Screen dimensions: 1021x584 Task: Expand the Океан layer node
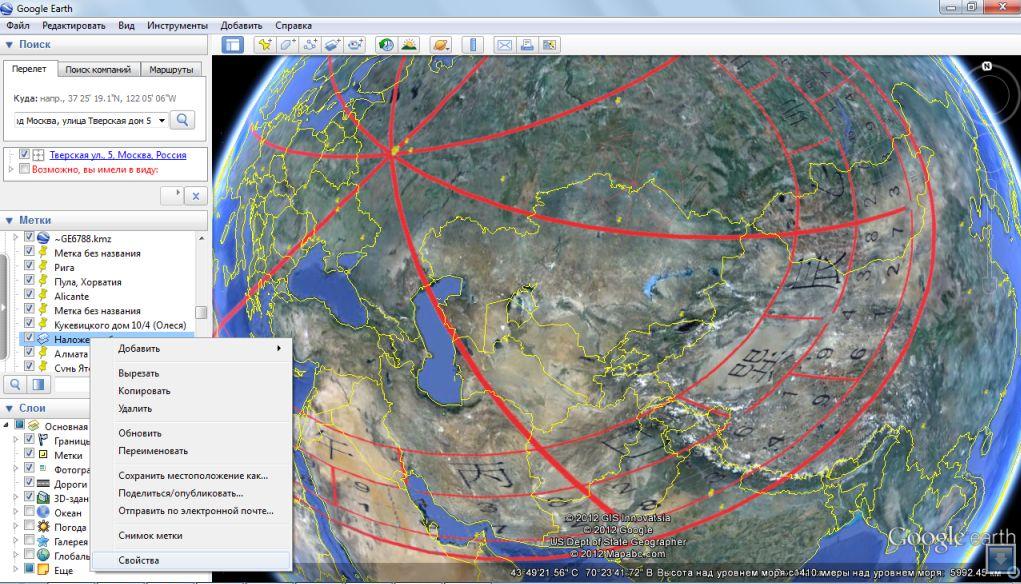tap(16, 512)
